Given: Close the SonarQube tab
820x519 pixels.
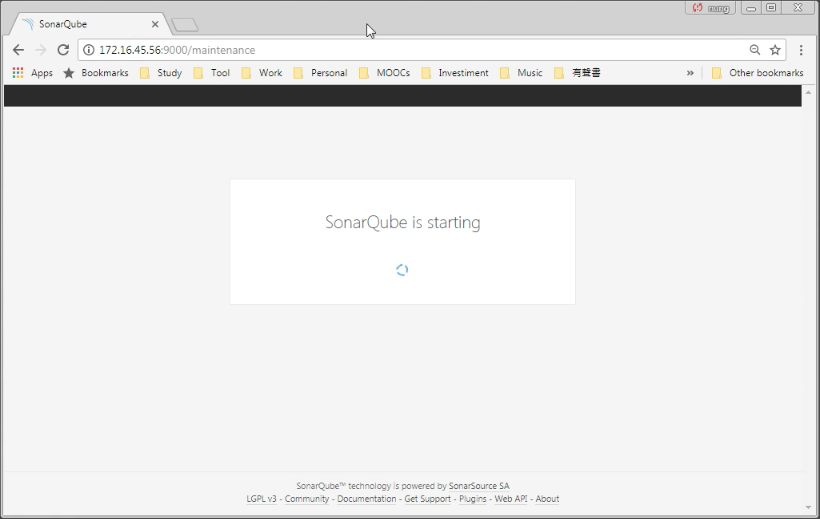Looking at the screenshot, I should [x=155, y=24].
